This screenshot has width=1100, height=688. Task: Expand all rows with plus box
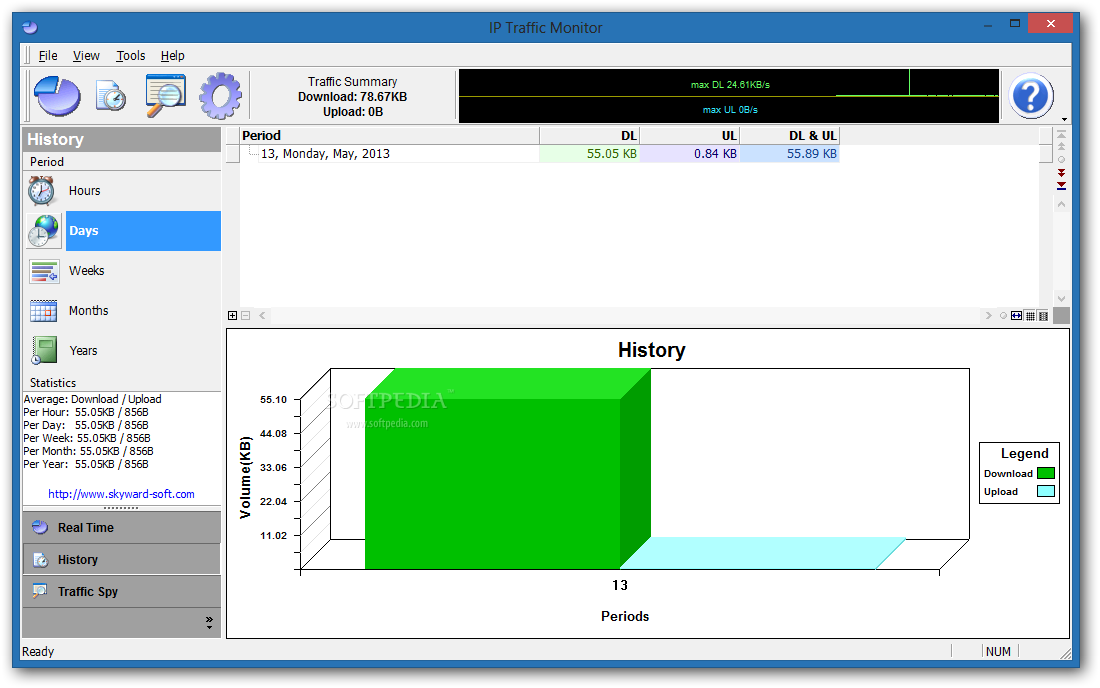232,316
